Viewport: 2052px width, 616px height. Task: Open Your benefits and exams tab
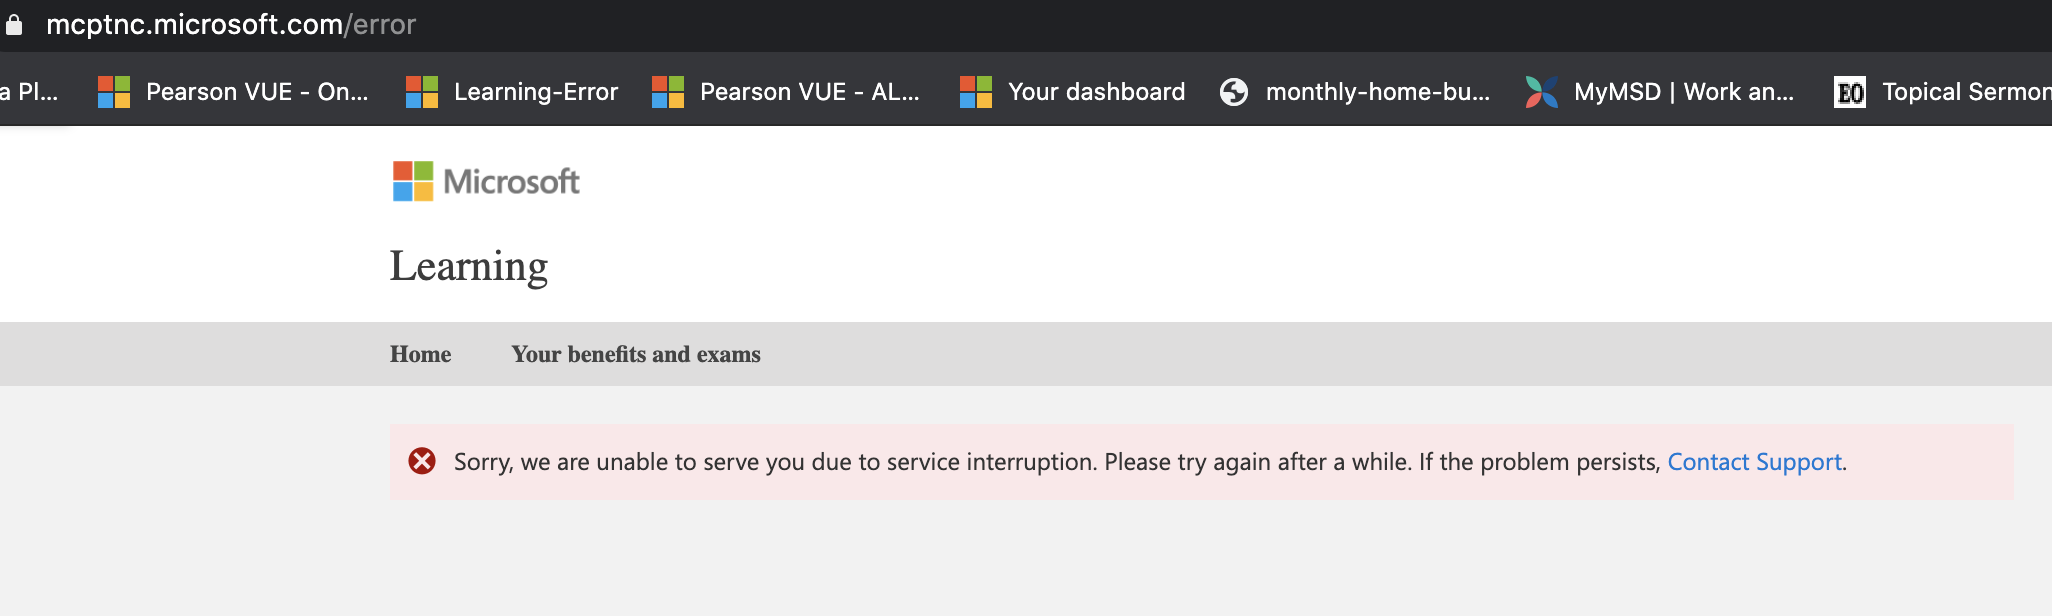pyautogui.click(x=636, y=354)
